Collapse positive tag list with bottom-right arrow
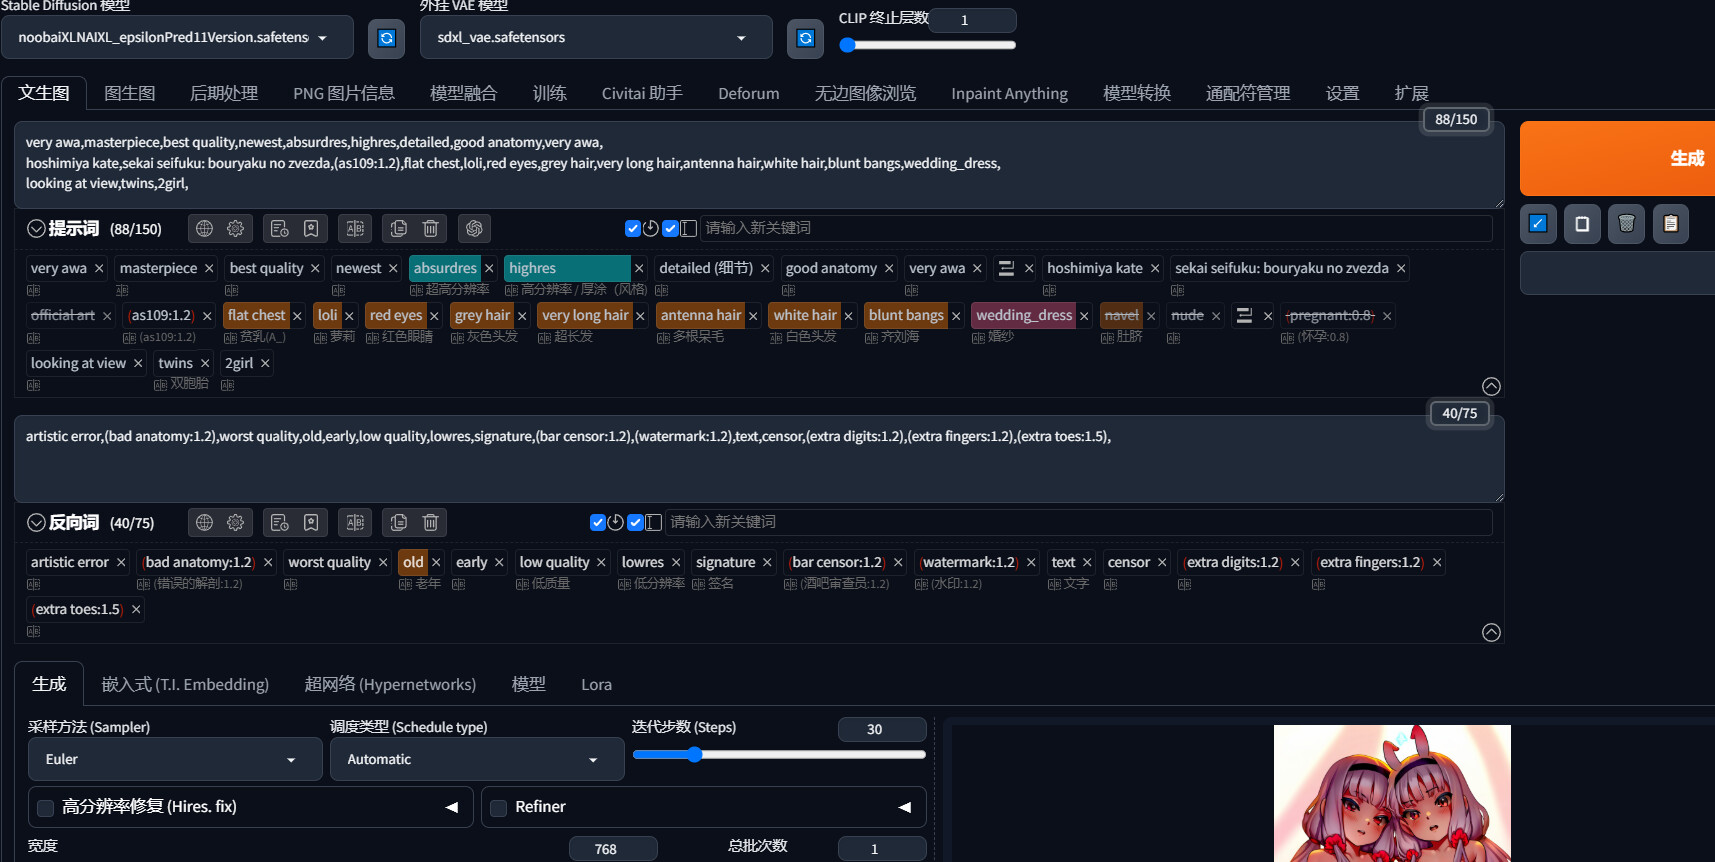This screenshot has width=1715, height=862. tap(1491, 386)
